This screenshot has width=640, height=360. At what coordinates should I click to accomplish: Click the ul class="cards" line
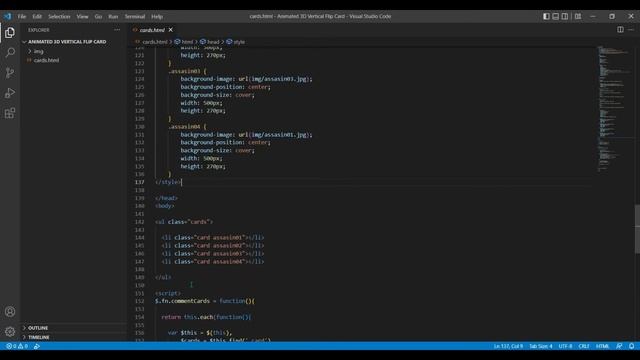point(184,222)
